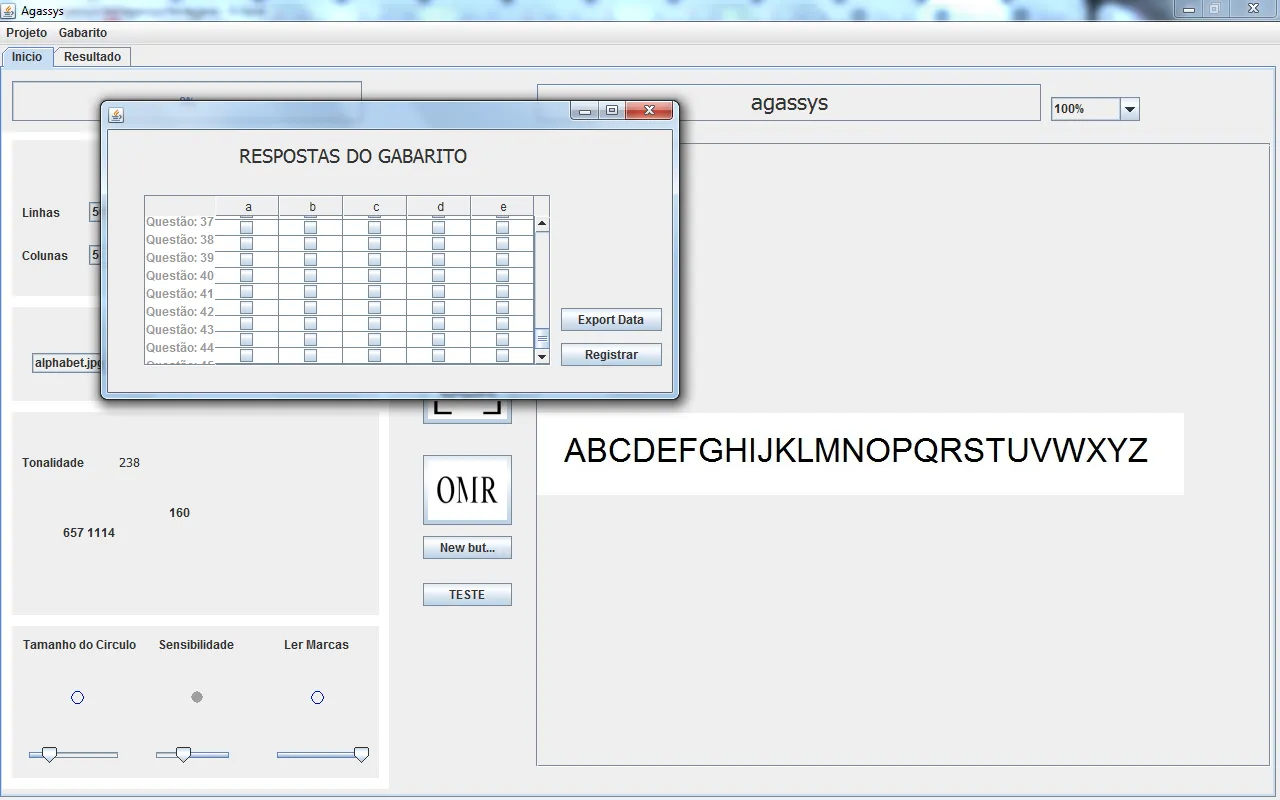Click the "Questão: 38" row label

point(180,240)
